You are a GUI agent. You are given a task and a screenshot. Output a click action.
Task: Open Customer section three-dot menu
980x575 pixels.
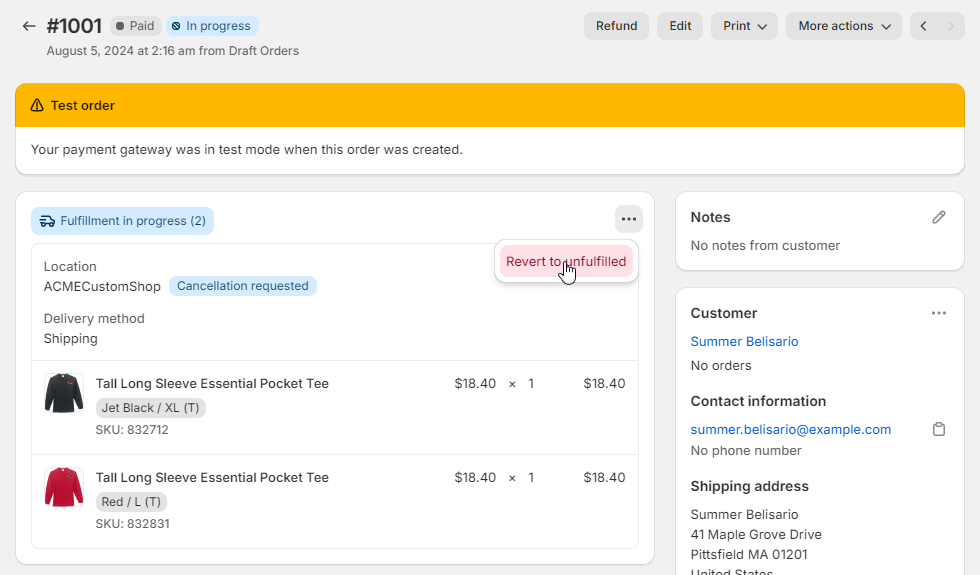pyautogui.click(x=938, y=313)
